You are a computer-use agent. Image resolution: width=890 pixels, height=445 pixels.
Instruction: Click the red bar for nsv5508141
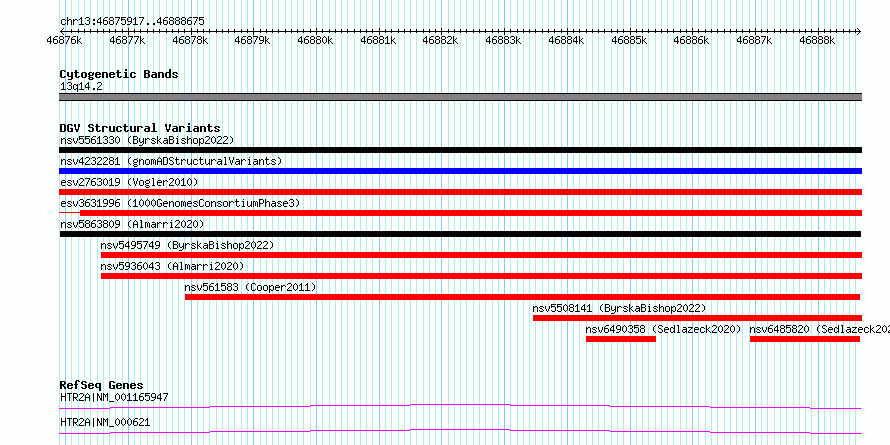pos(698,318)
